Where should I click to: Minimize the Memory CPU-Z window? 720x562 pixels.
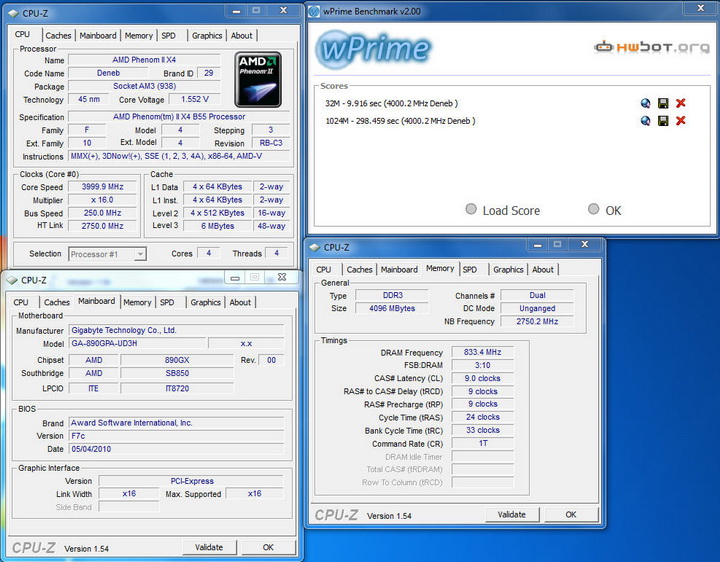538,245
